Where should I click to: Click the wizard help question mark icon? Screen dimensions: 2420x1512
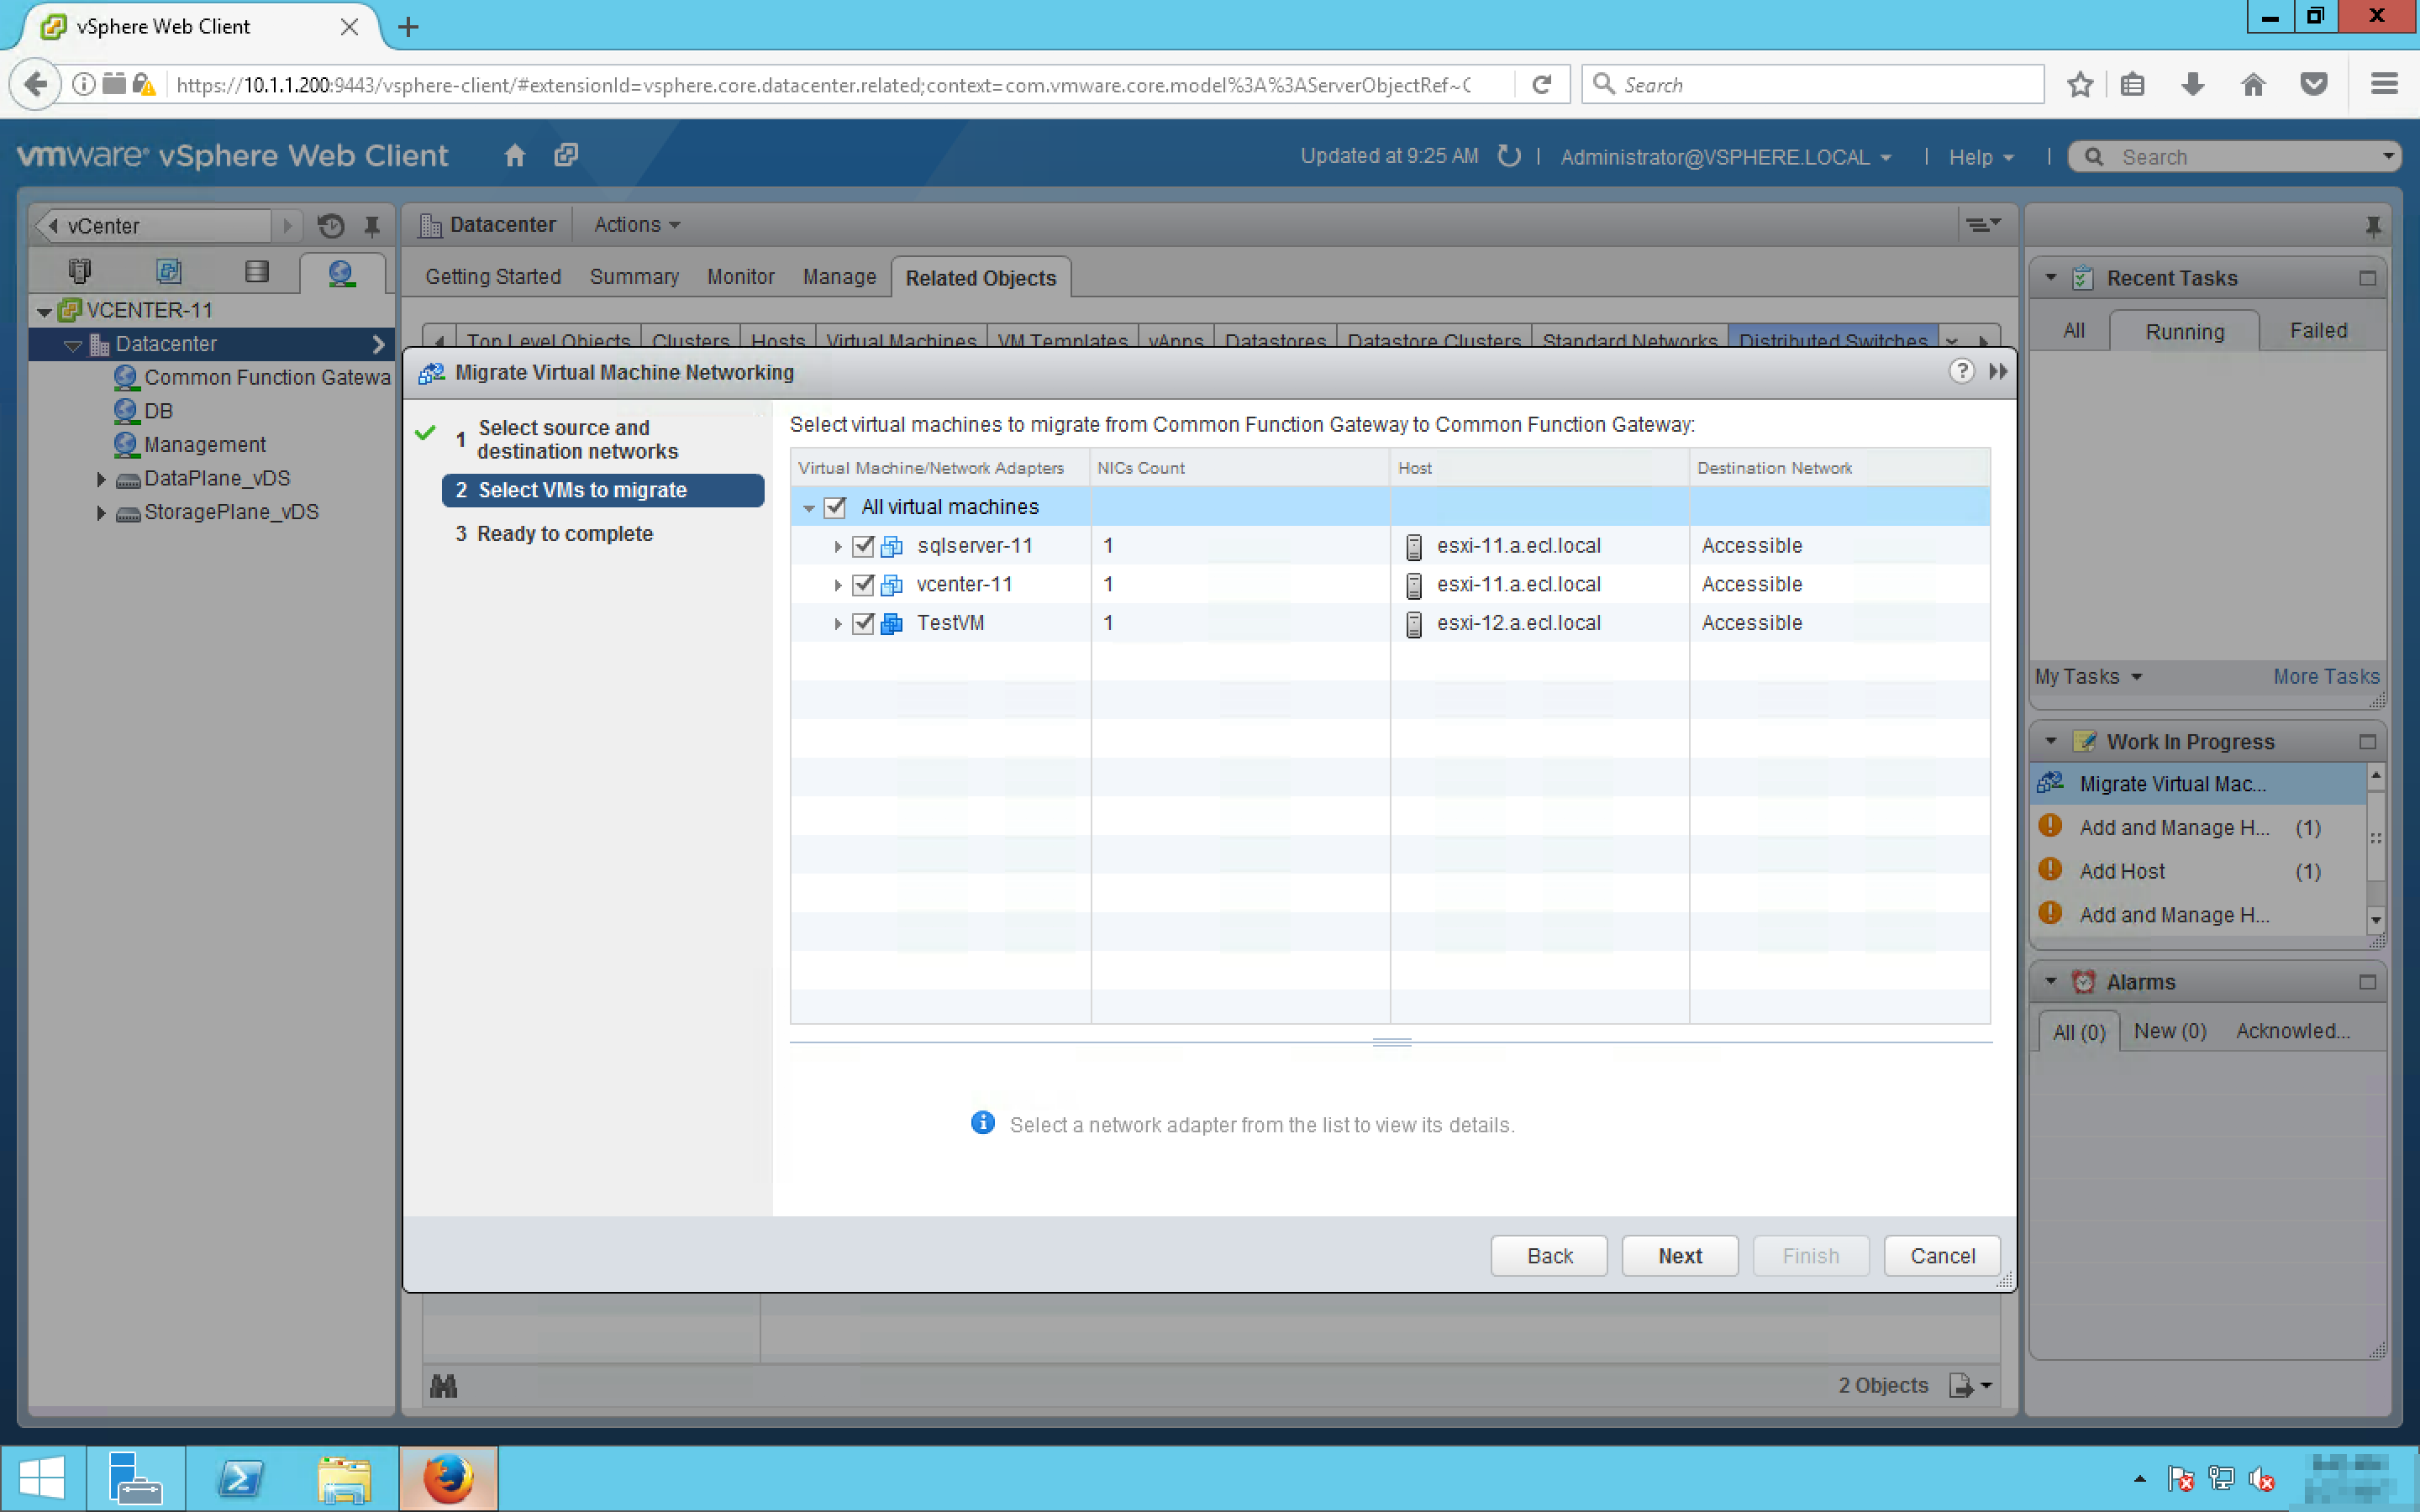coord(1961,372)
